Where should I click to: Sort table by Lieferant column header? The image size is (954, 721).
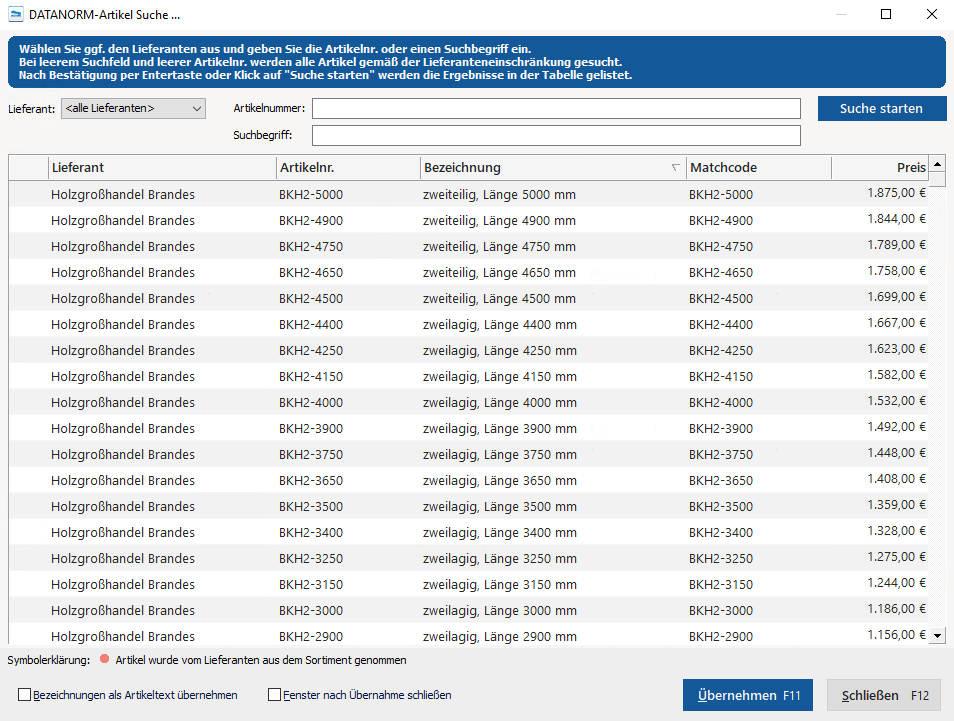[x=160, y=168]
